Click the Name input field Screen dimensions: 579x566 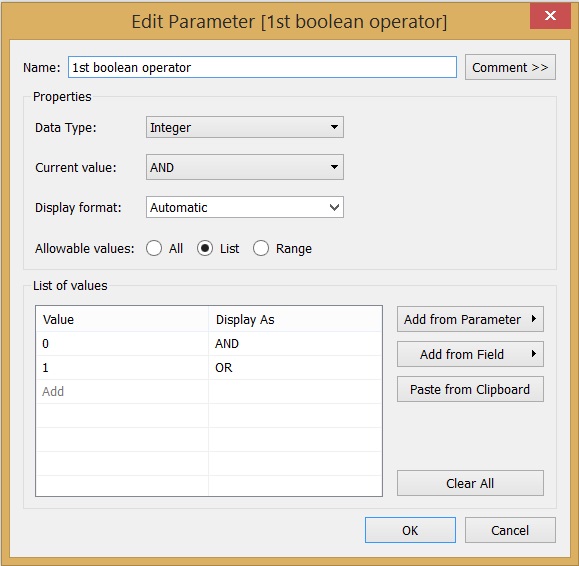point(262,67)
